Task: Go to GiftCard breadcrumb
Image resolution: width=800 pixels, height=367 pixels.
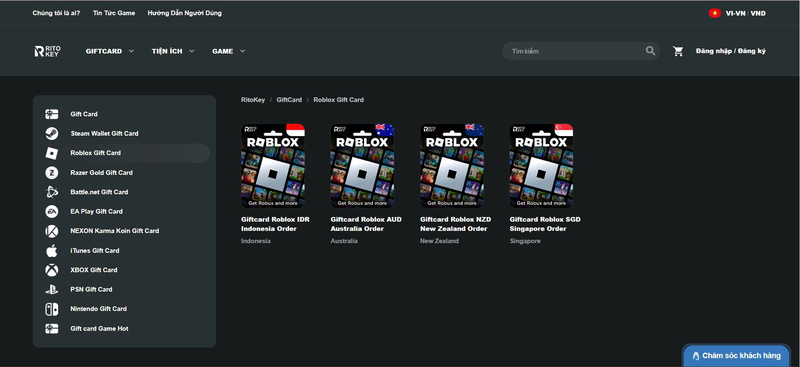Action: click(289, 100)
